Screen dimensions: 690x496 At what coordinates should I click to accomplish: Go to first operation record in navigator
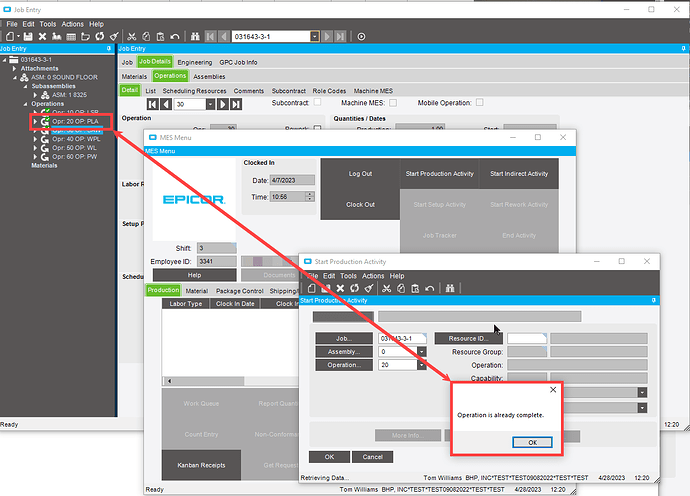point(153,104)
